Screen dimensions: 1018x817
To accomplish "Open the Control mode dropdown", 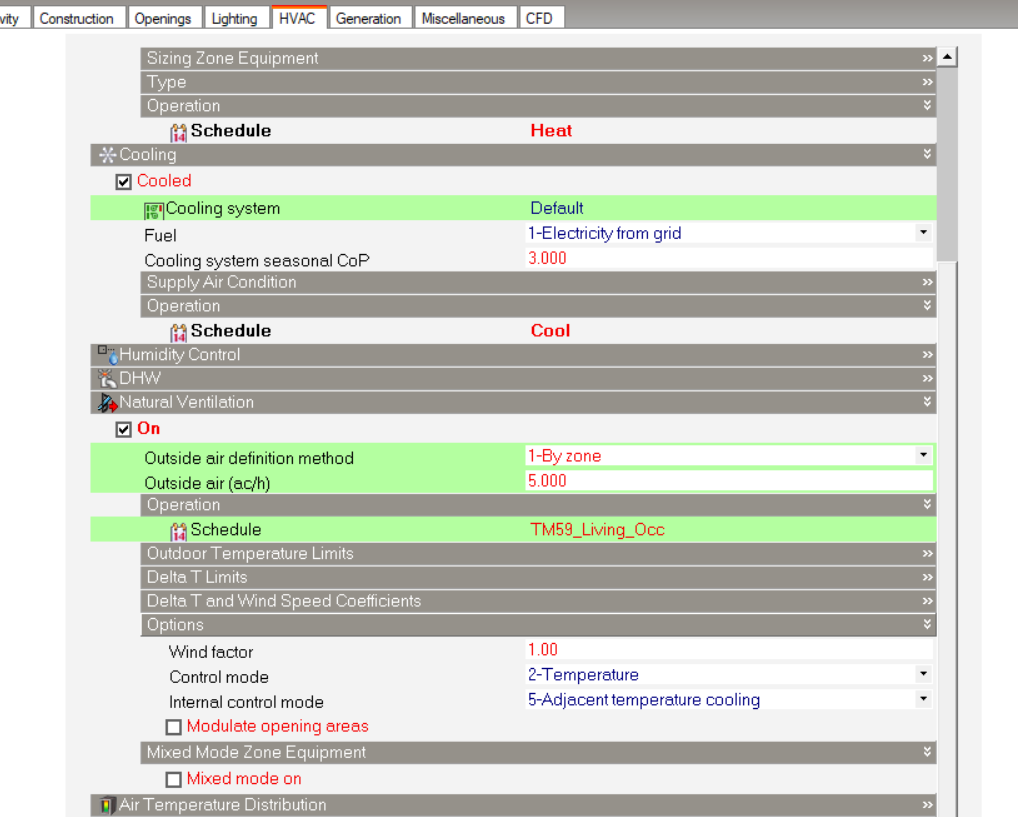I will 923,674.
